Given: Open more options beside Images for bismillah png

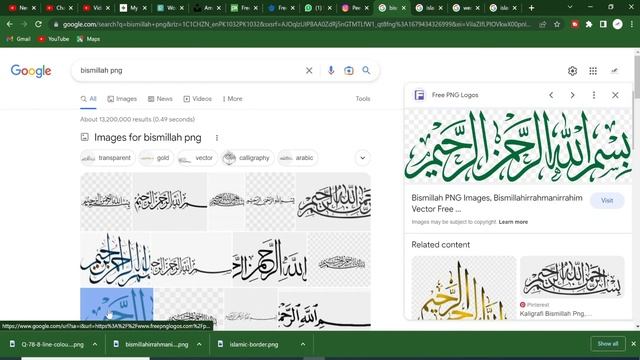Looking at the screenshot, I should pyautogui.click(x=217, y=138).
